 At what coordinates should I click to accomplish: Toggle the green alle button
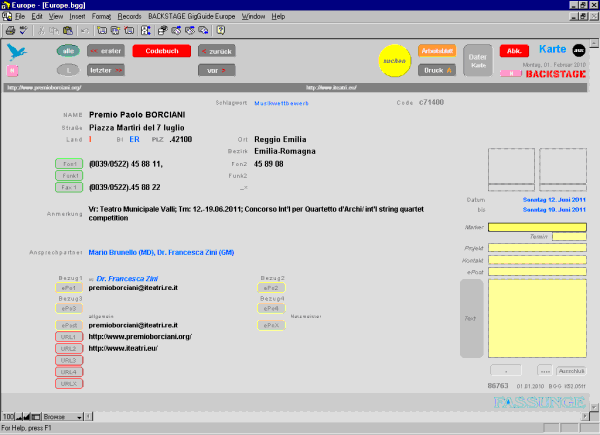click(69, 50)
